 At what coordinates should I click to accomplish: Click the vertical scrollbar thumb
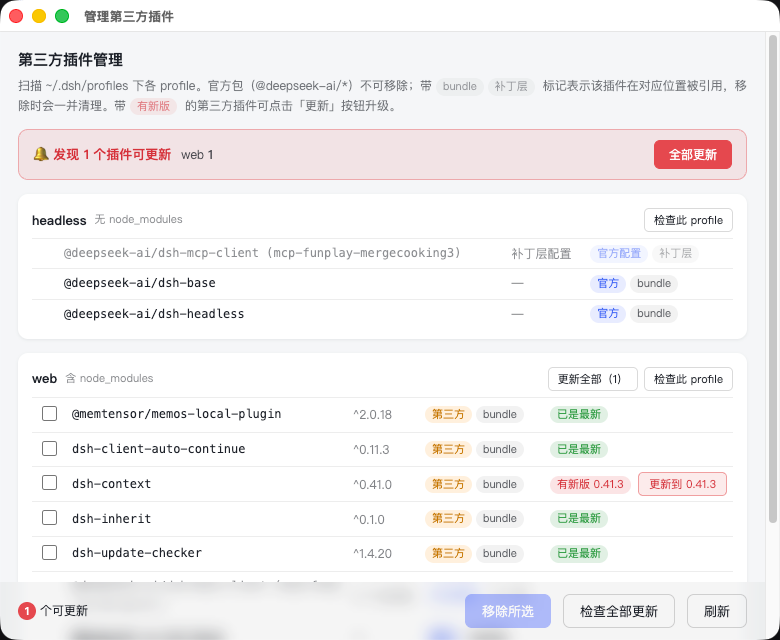(772, 278)
